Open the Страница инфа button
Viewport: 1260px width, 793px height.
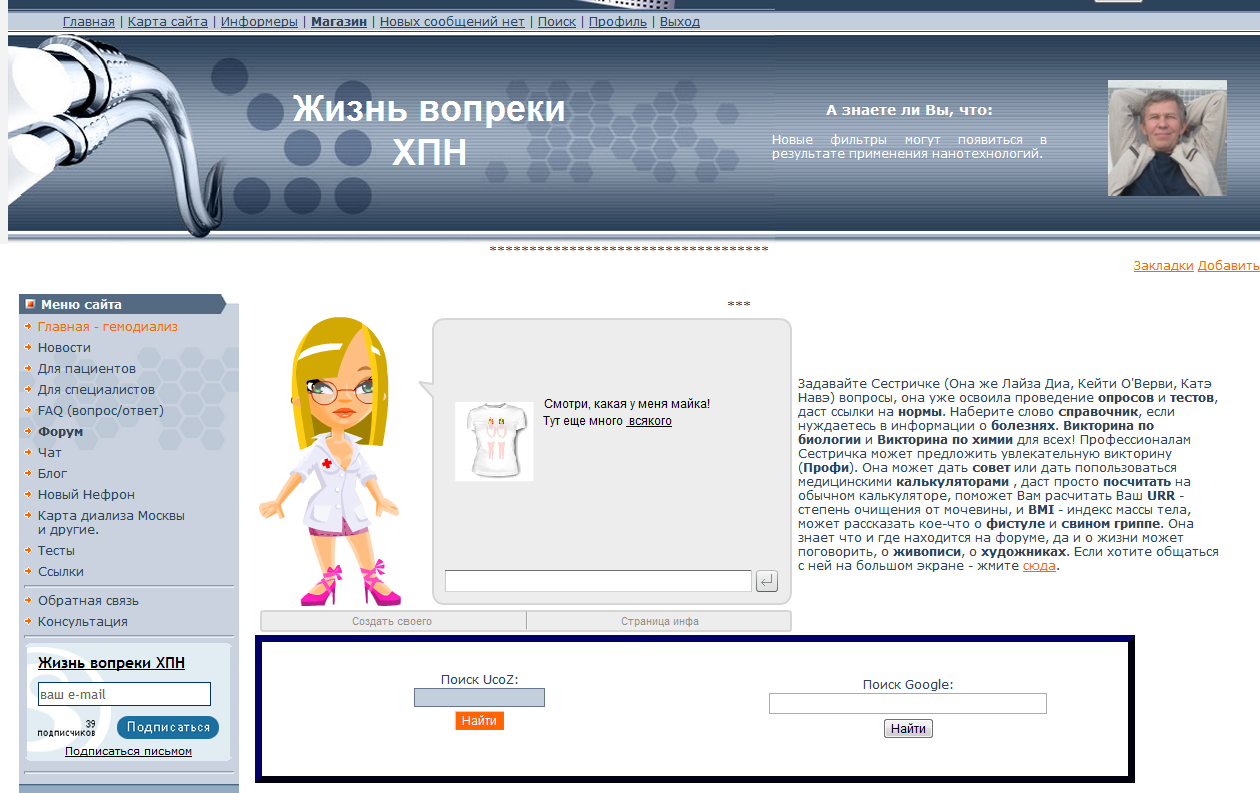pyautogui.click(x=659, y=621)
